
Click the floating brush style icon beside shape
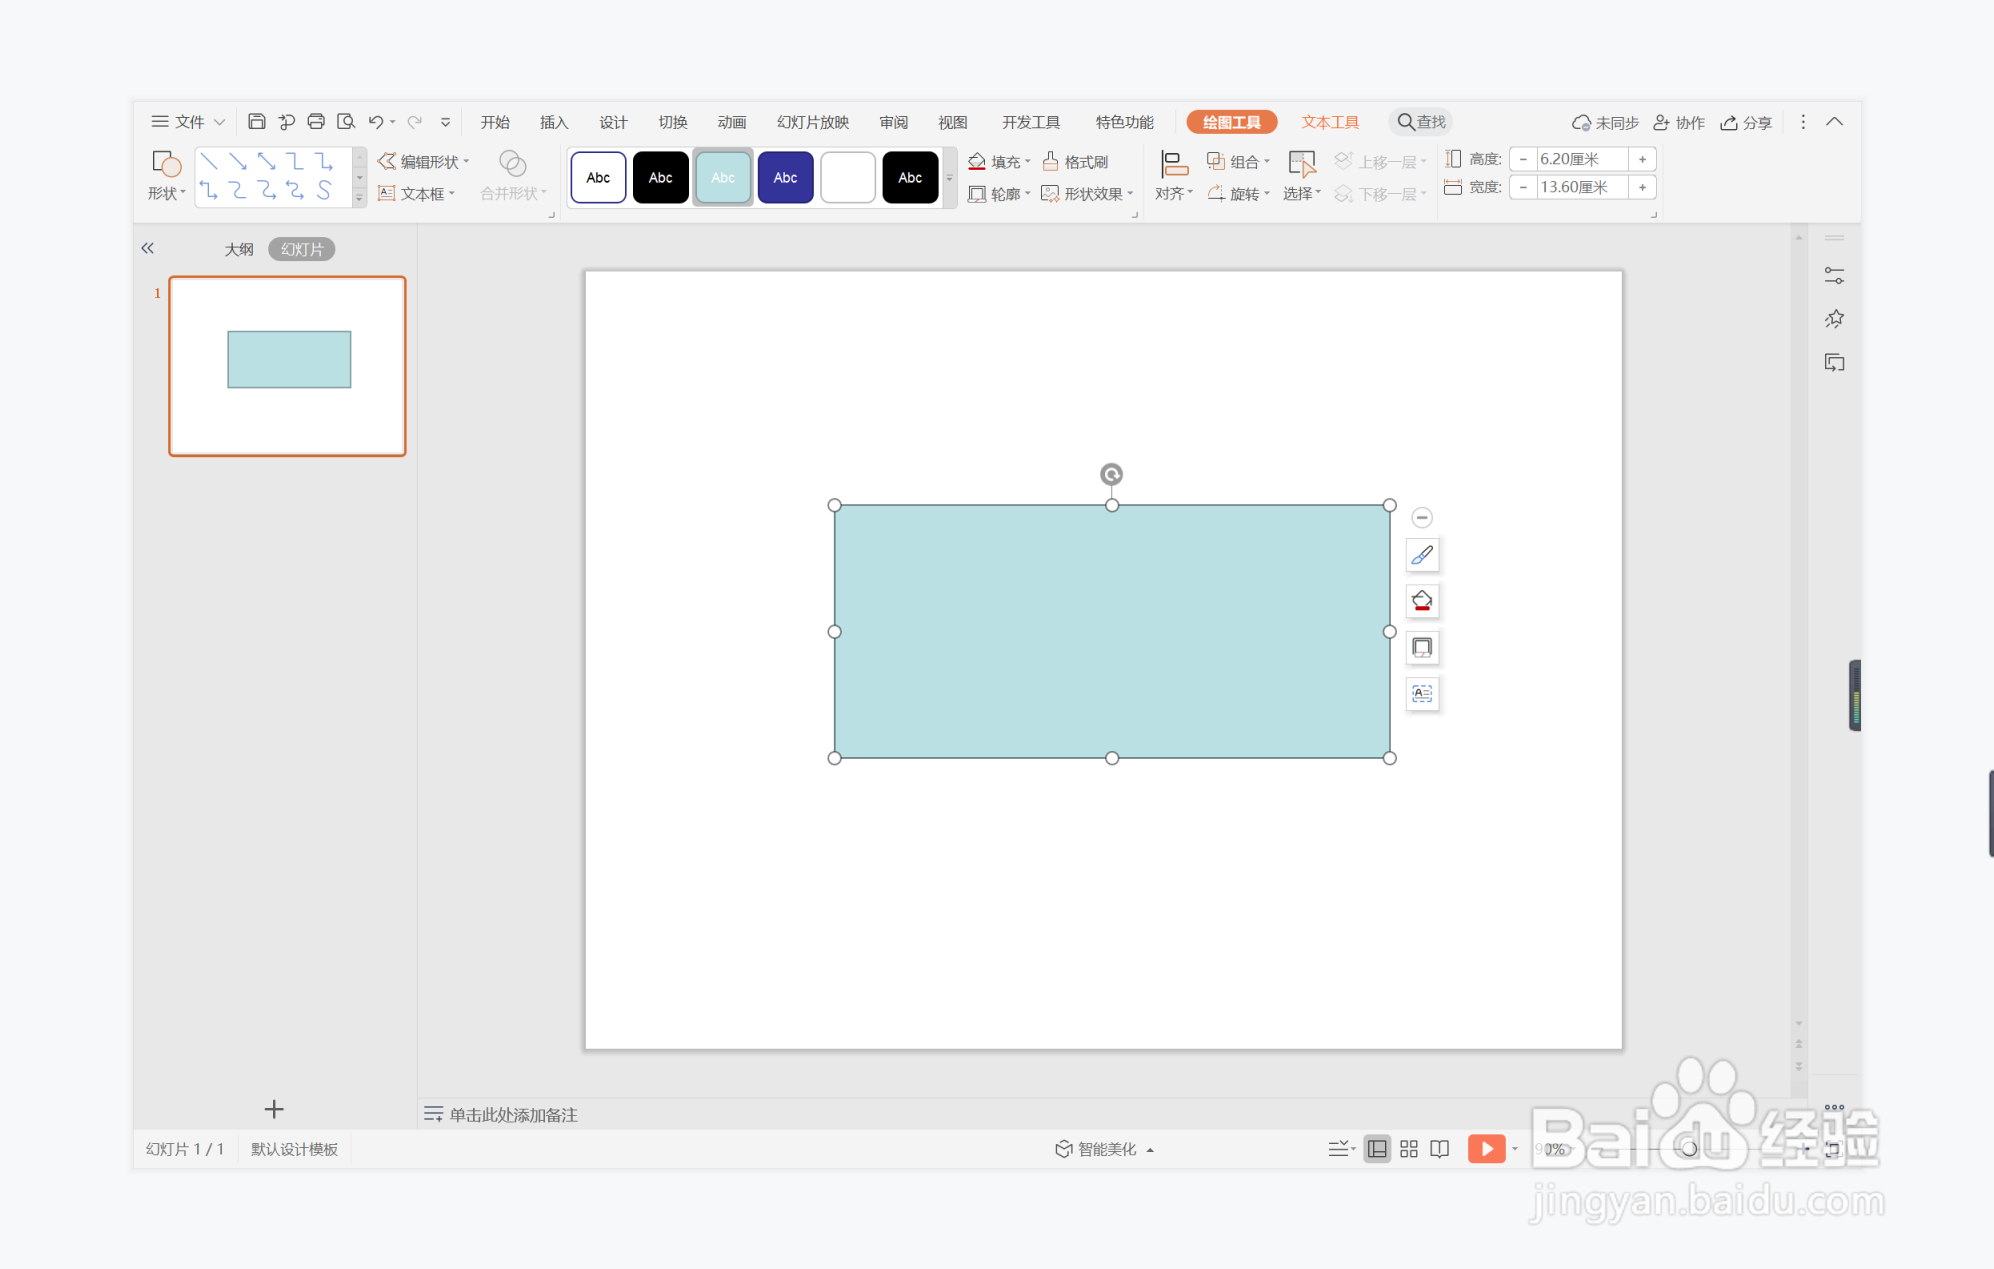pos(1422,555)
